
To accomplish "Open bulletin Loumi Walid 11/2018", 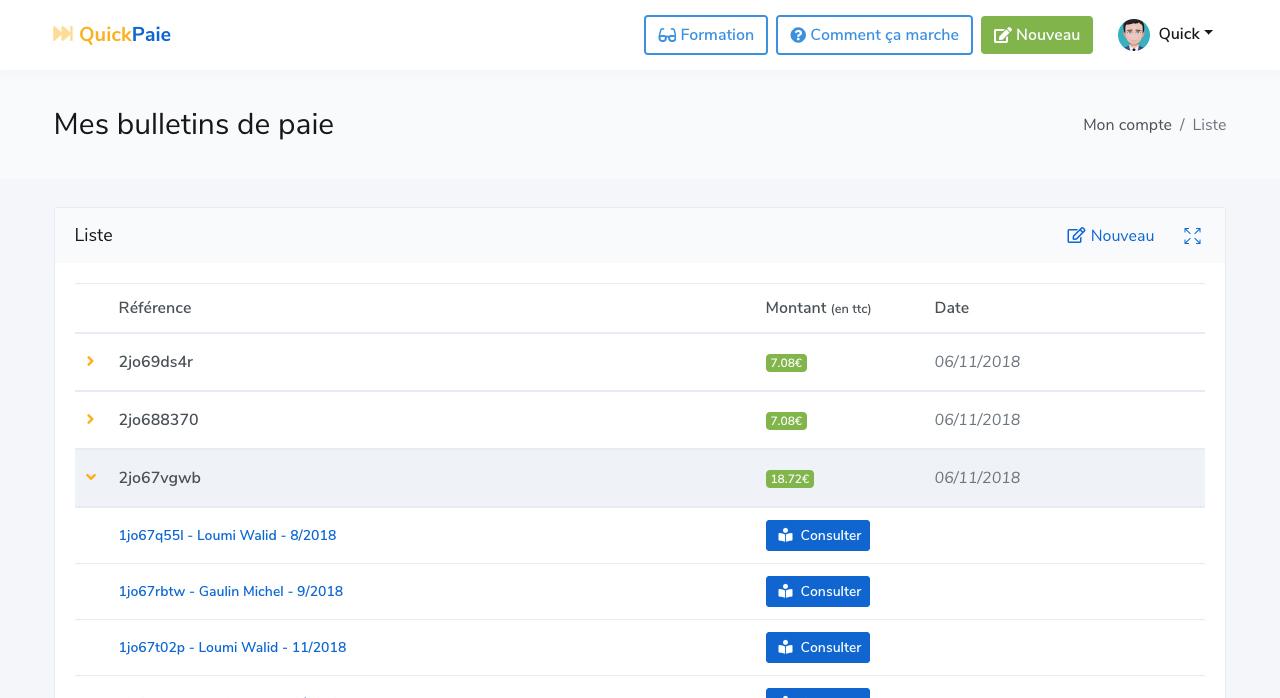I will pyautogui.click(x=232, y=647).
